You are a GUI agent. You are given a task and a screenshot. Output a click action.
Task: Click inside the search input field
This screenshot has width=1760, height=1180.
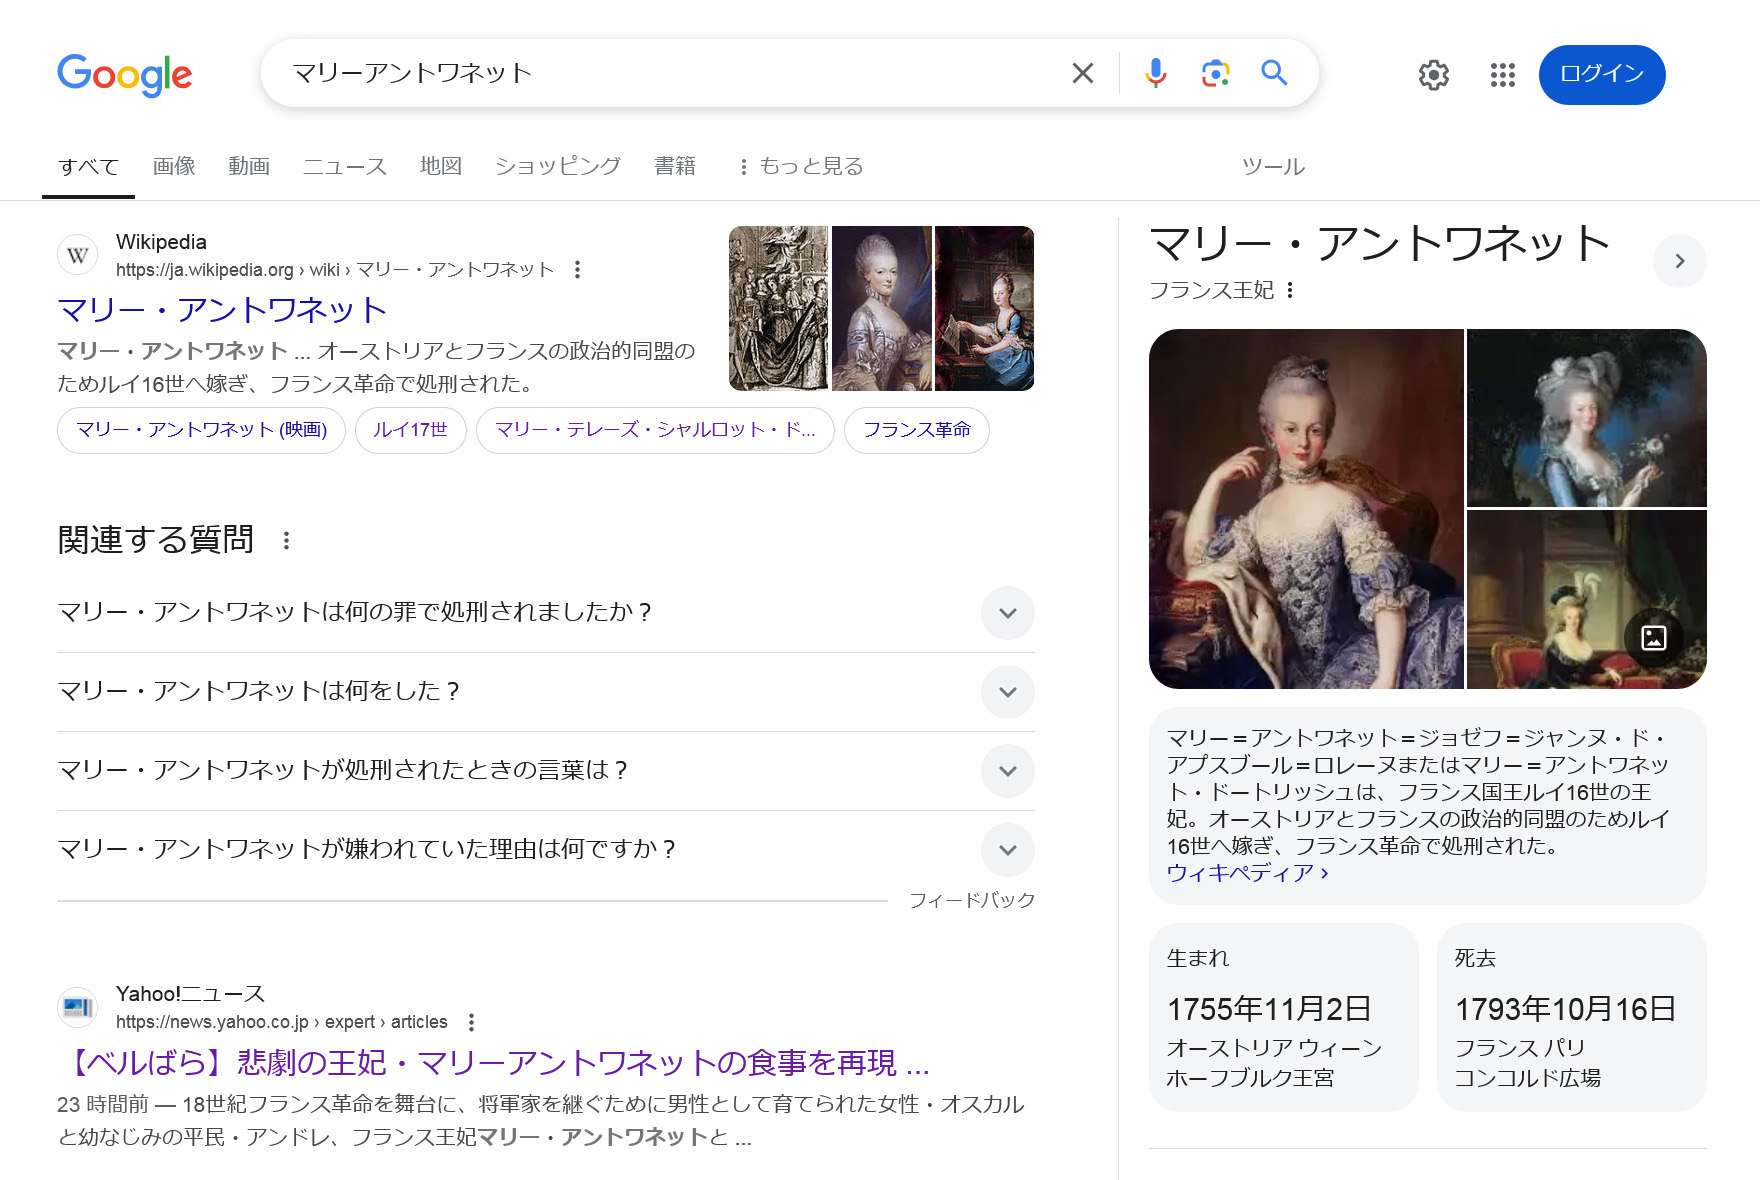pos(660,73)
